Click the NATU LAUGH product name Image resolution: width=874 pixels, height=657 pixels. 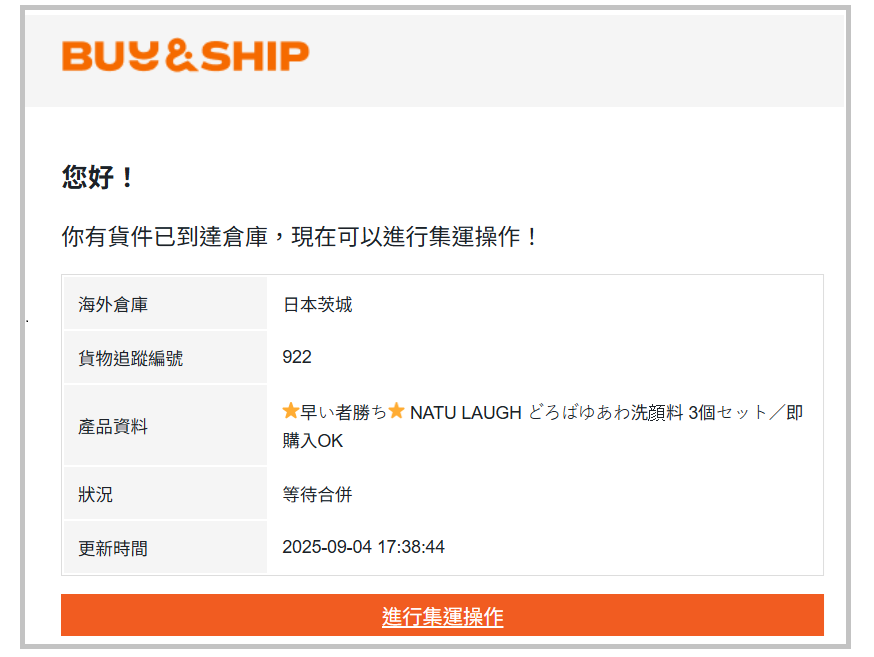click(465, 412)
